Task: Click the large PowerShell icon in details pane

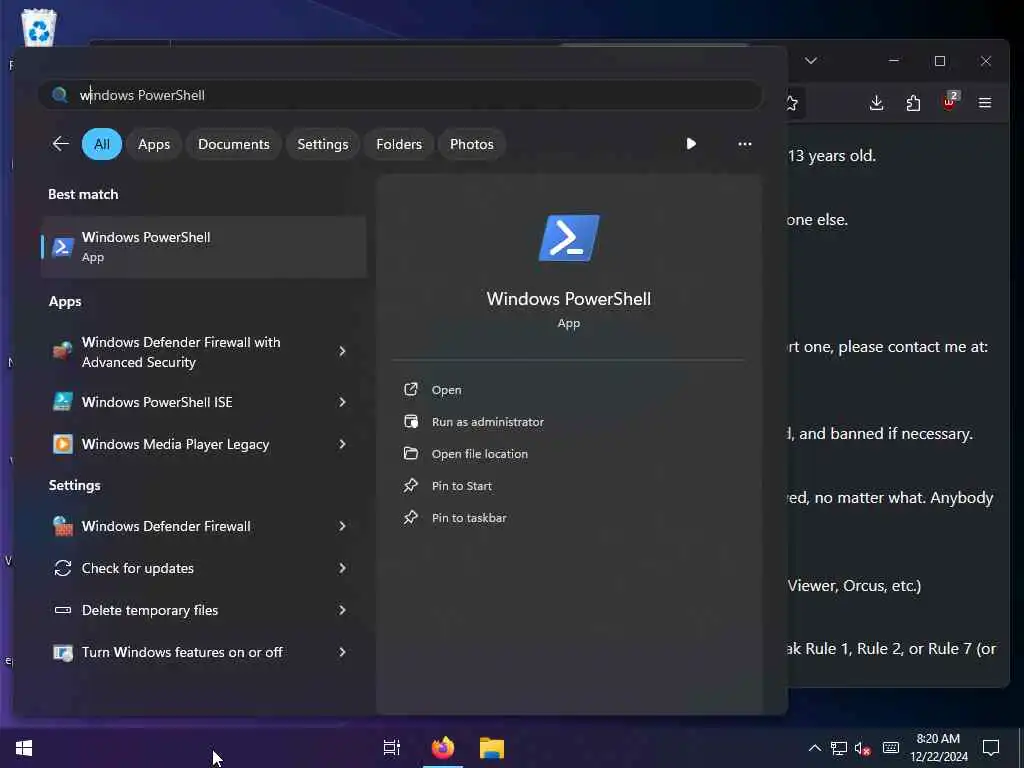Action: tap(569, 238)
